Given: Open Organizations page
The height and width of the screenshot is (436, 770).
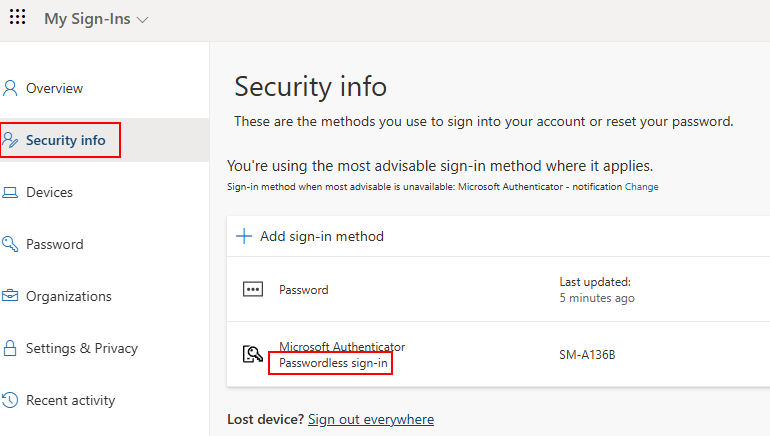Looking at the screenshot, I should [69, 297].
